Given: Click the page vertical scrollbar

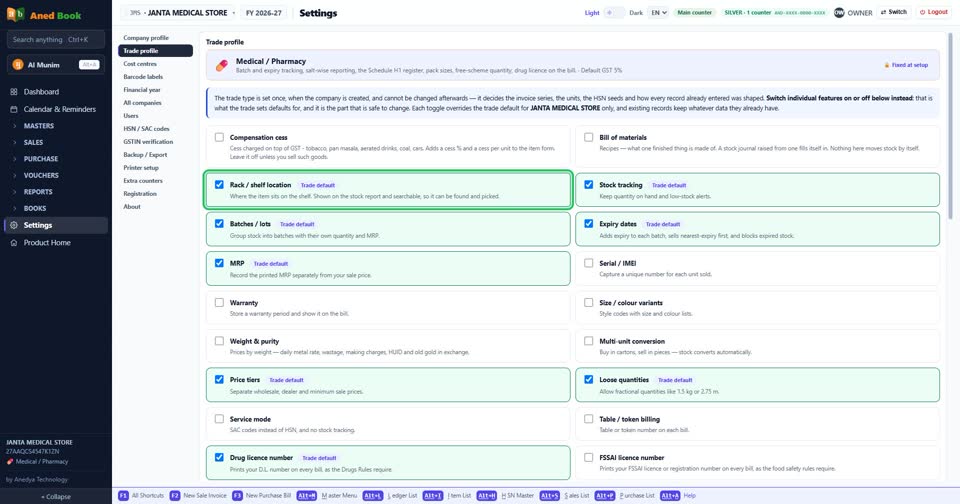Looking at the screenshot, I should click(950, 126).
